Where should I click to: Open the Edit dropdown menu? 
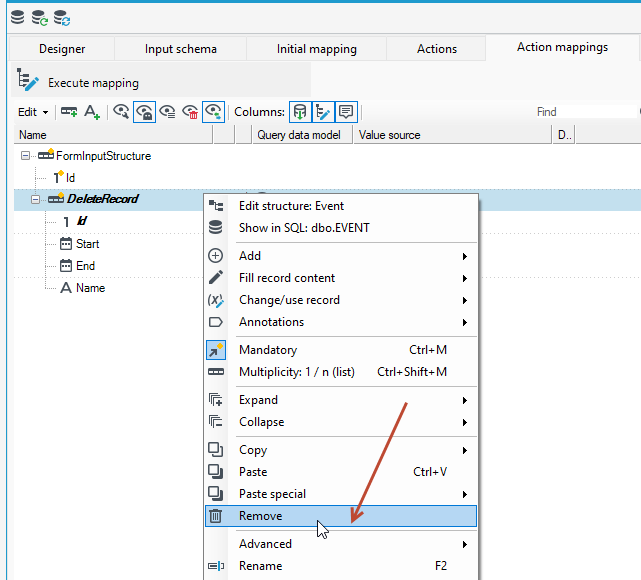point(33,112)
